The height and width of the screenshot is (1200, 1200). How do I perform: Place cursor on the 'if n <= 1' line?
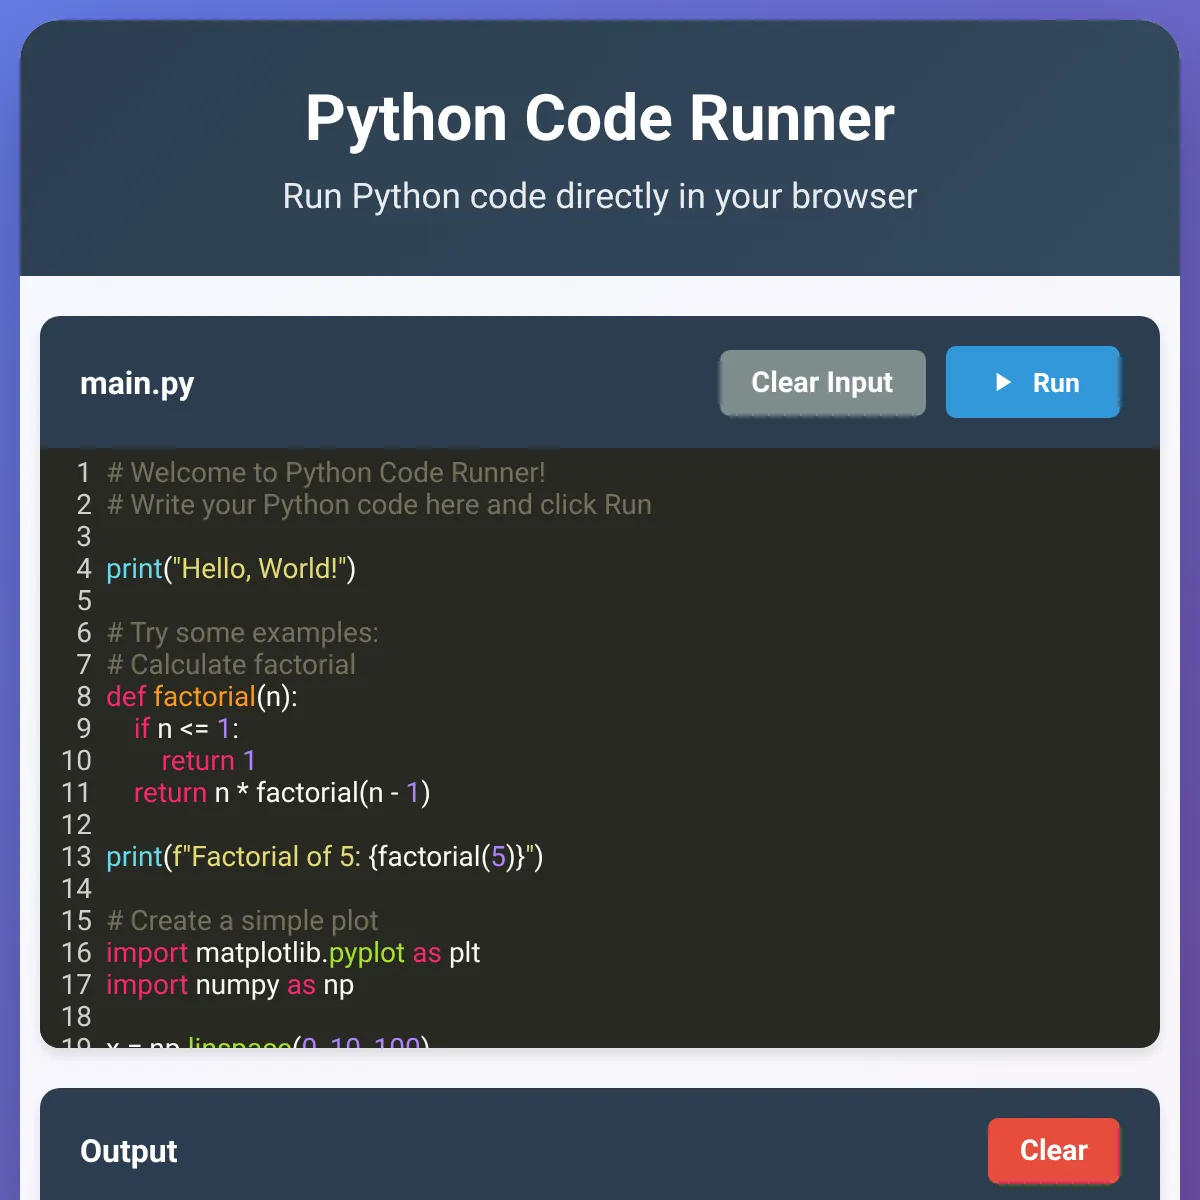[x=187, y=728]
